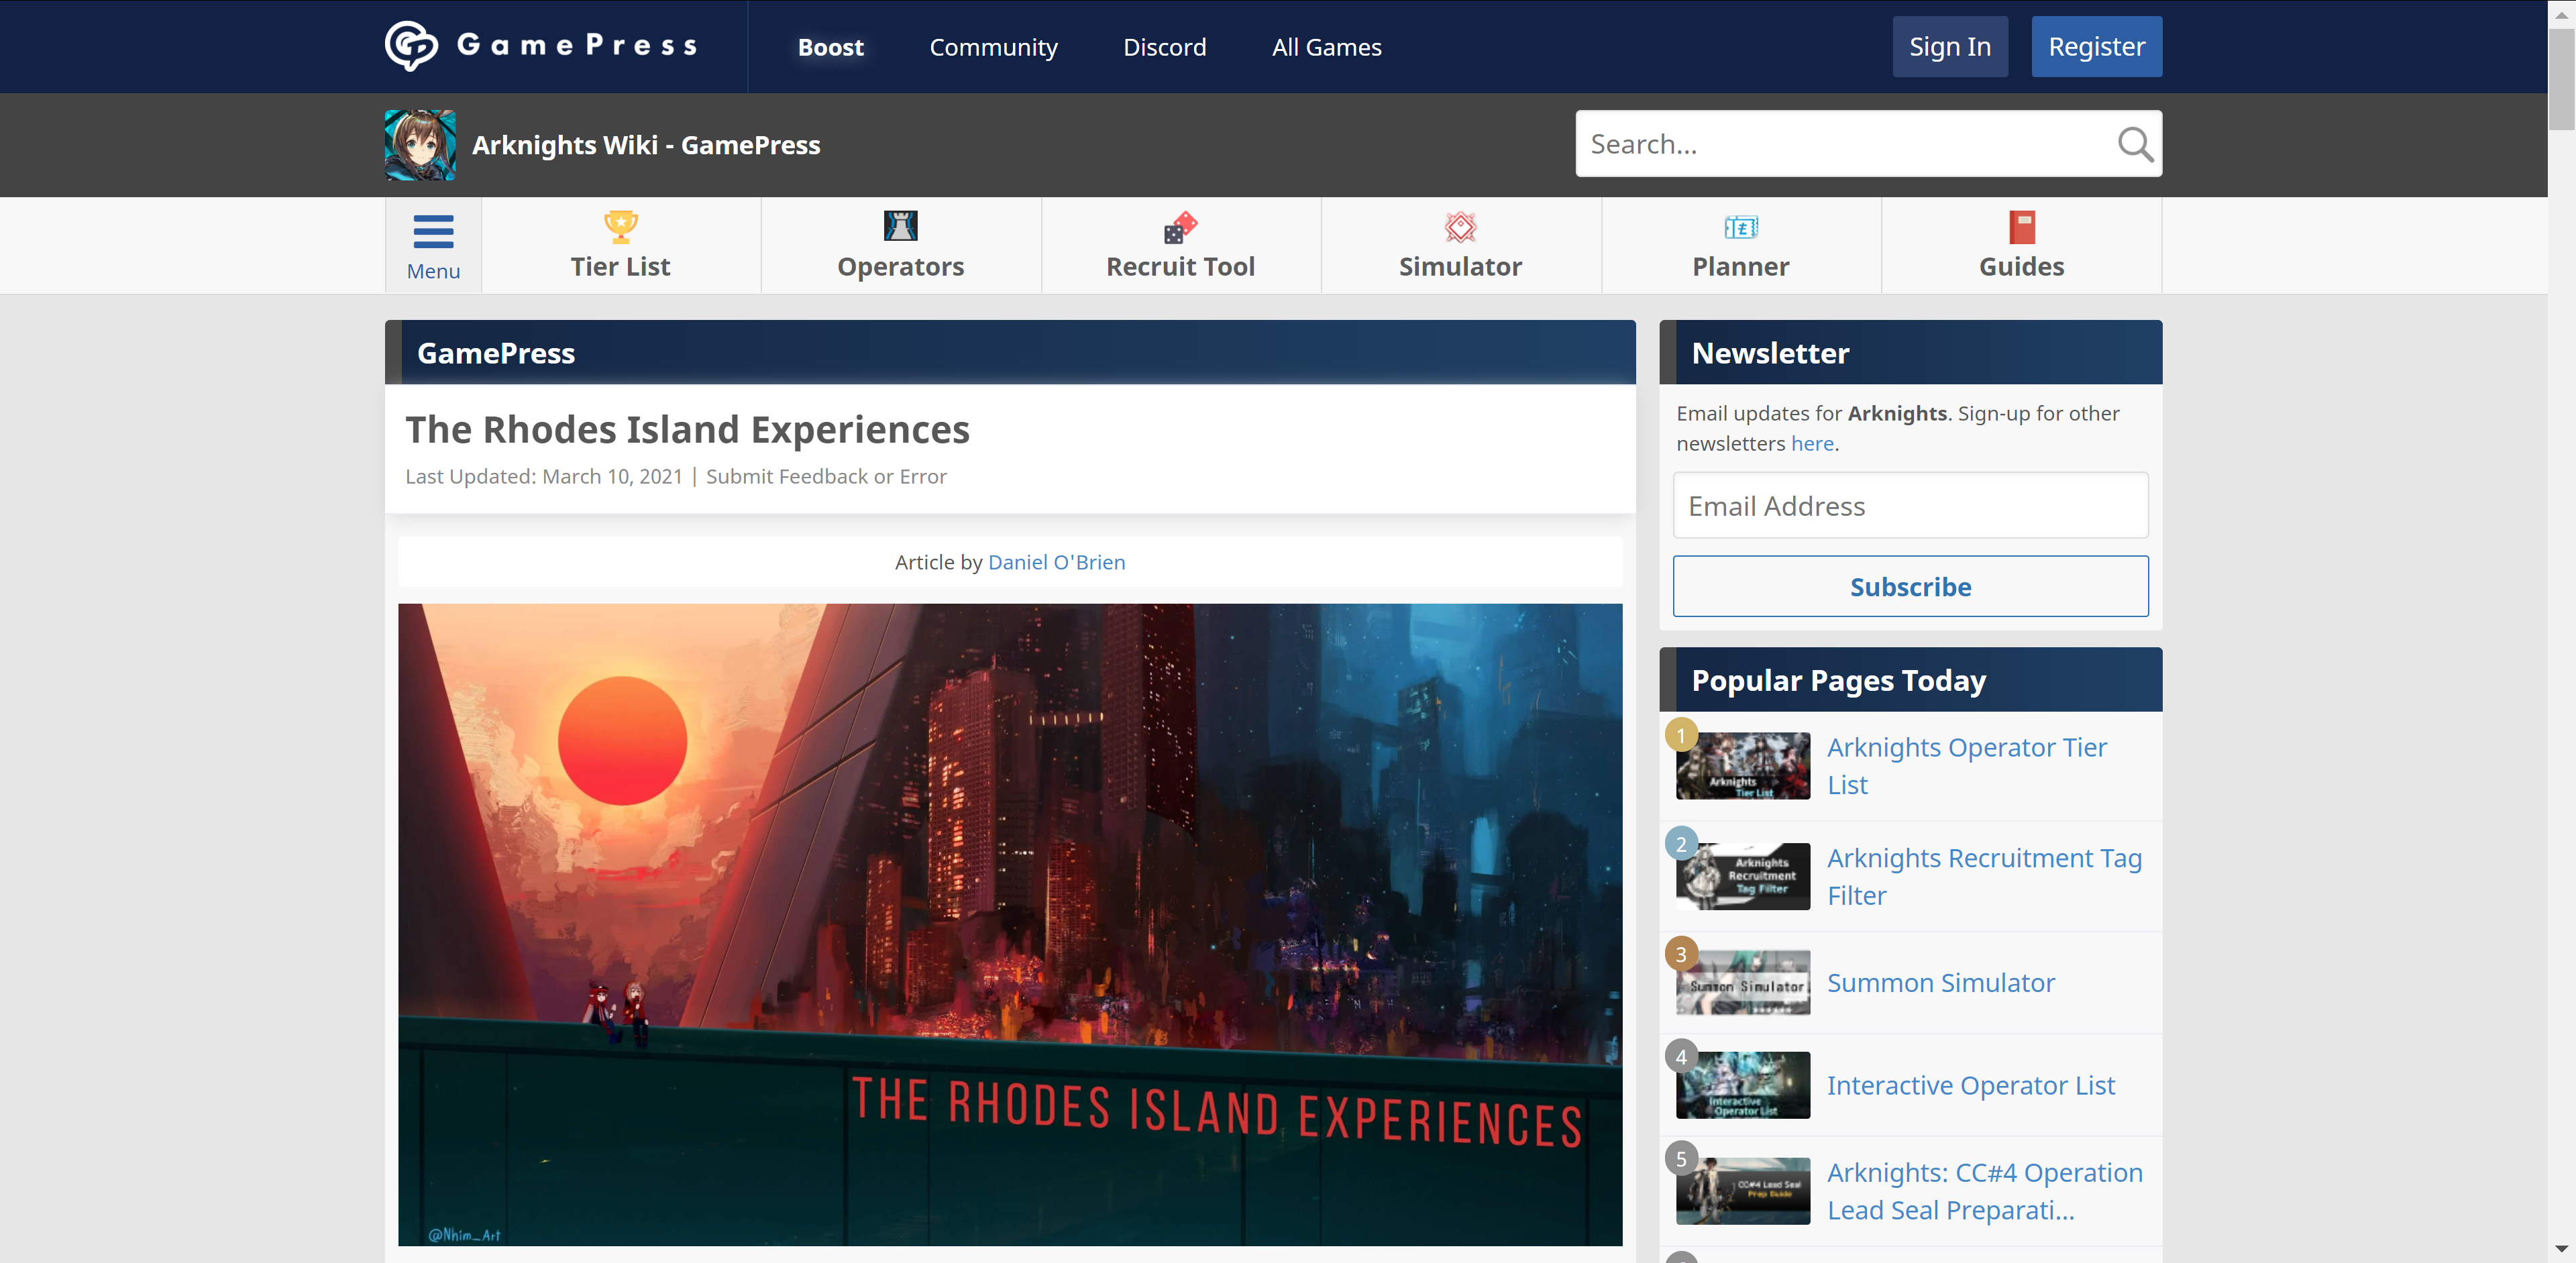
Task: Open All Games in top navigation
Action: tap(1326, 47)
